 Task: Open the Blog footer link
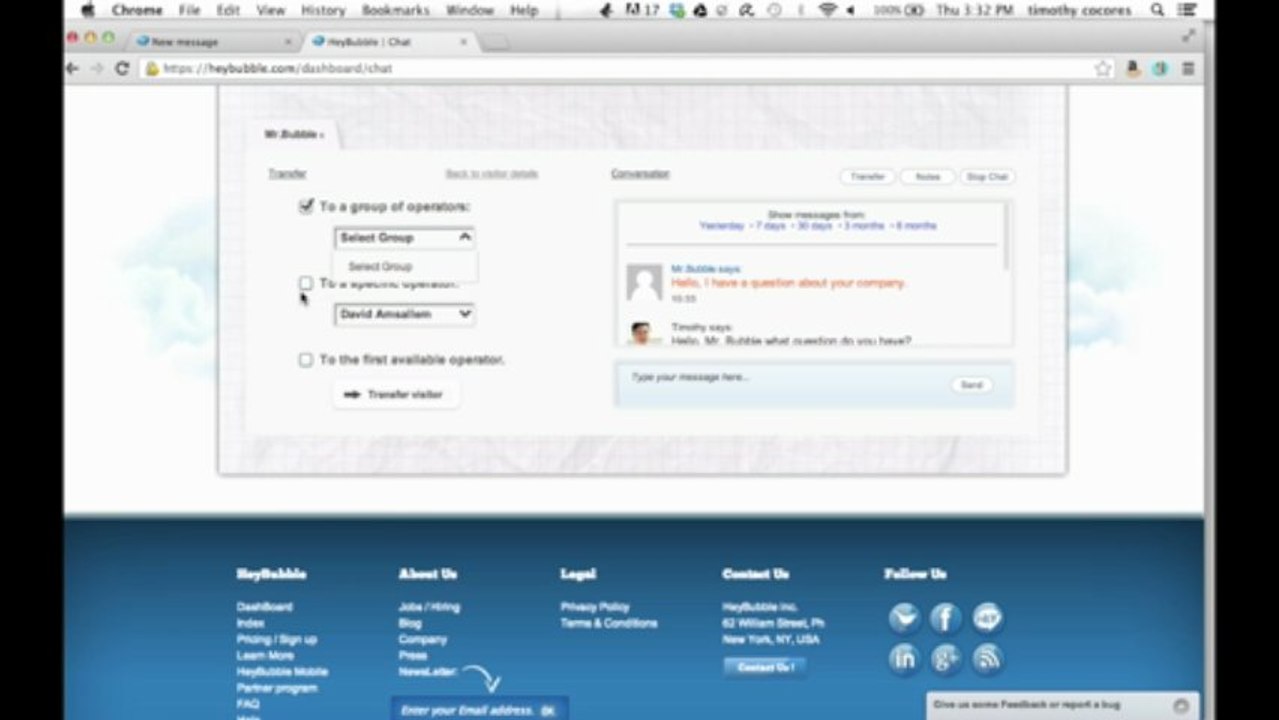click(x=410, y=623)
